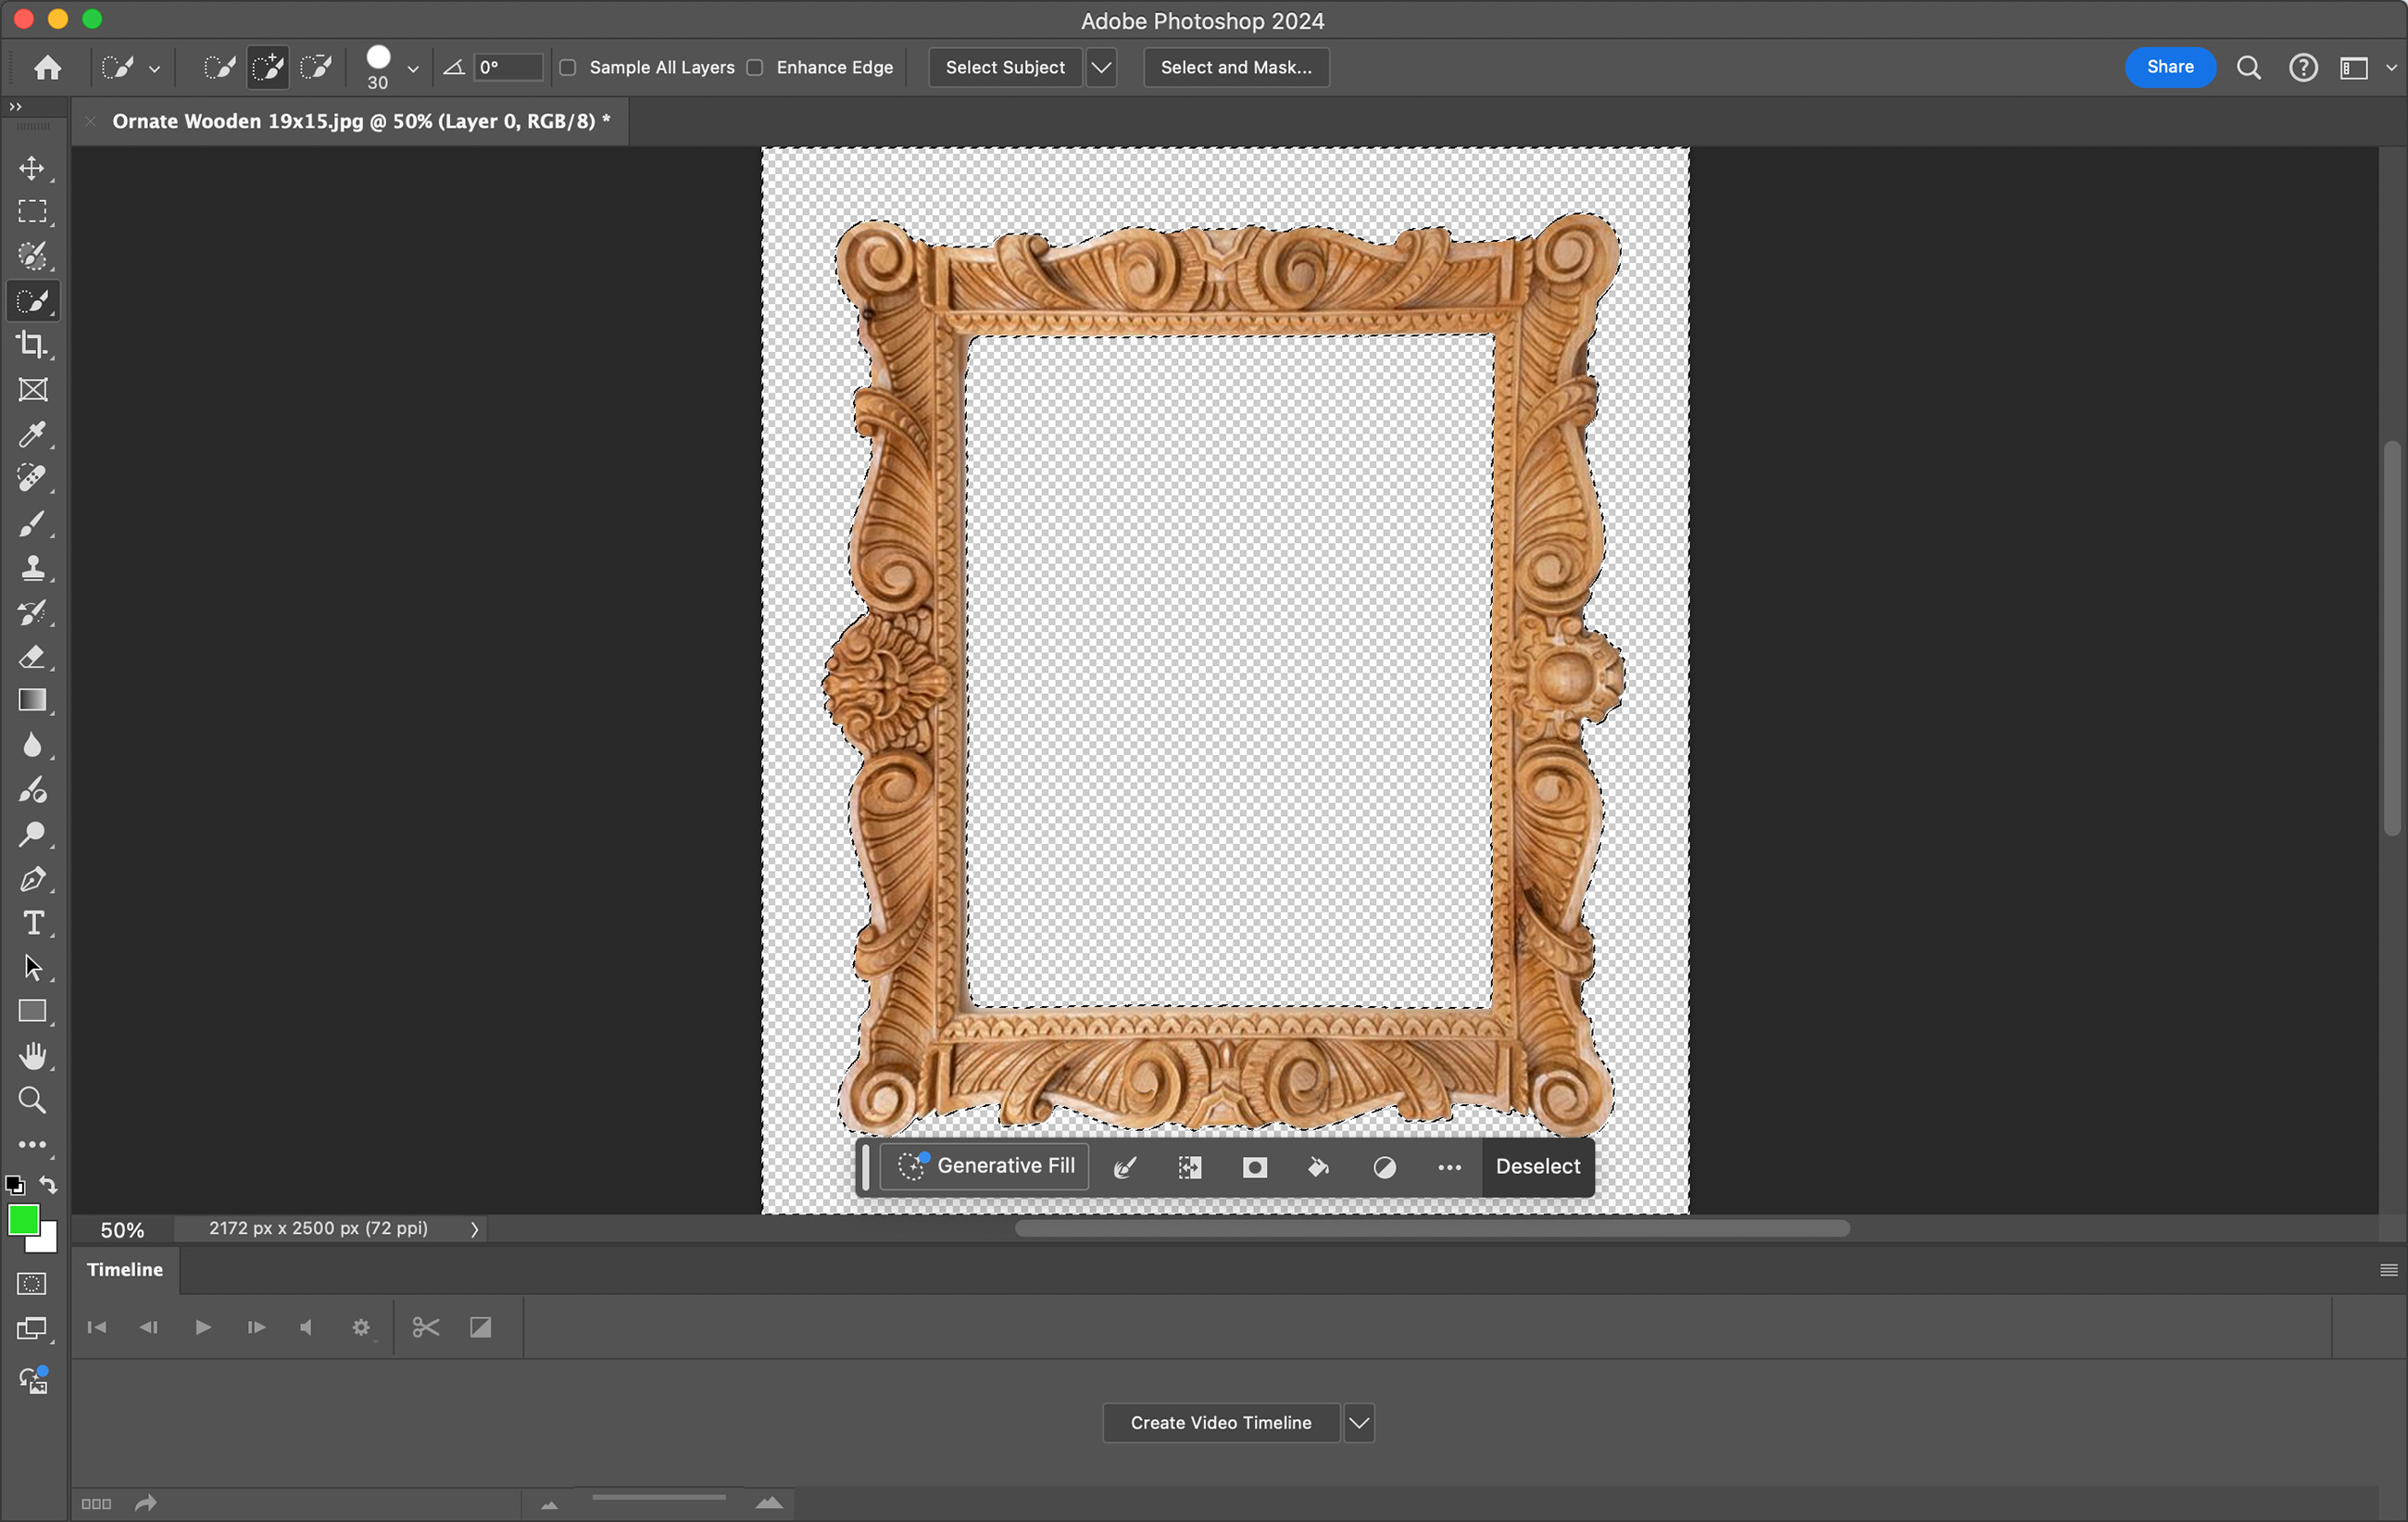Select the Eyedropper tool
This screenshot has height=1522, width=2408.
[32, 434]
